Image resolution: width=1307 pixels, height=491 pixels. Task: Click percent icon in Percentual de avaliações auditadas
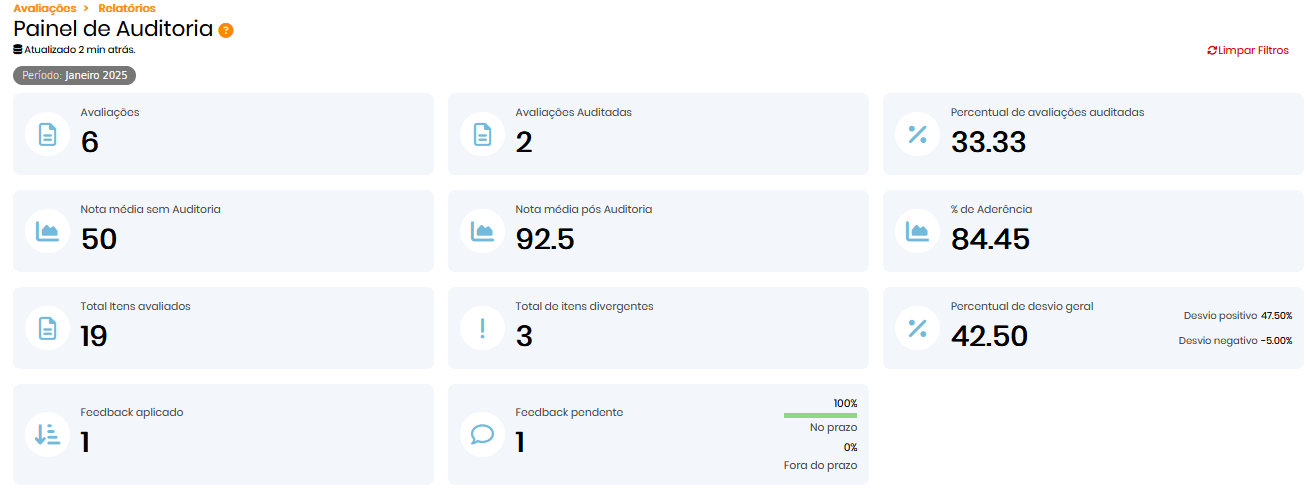tap(917, 134)
